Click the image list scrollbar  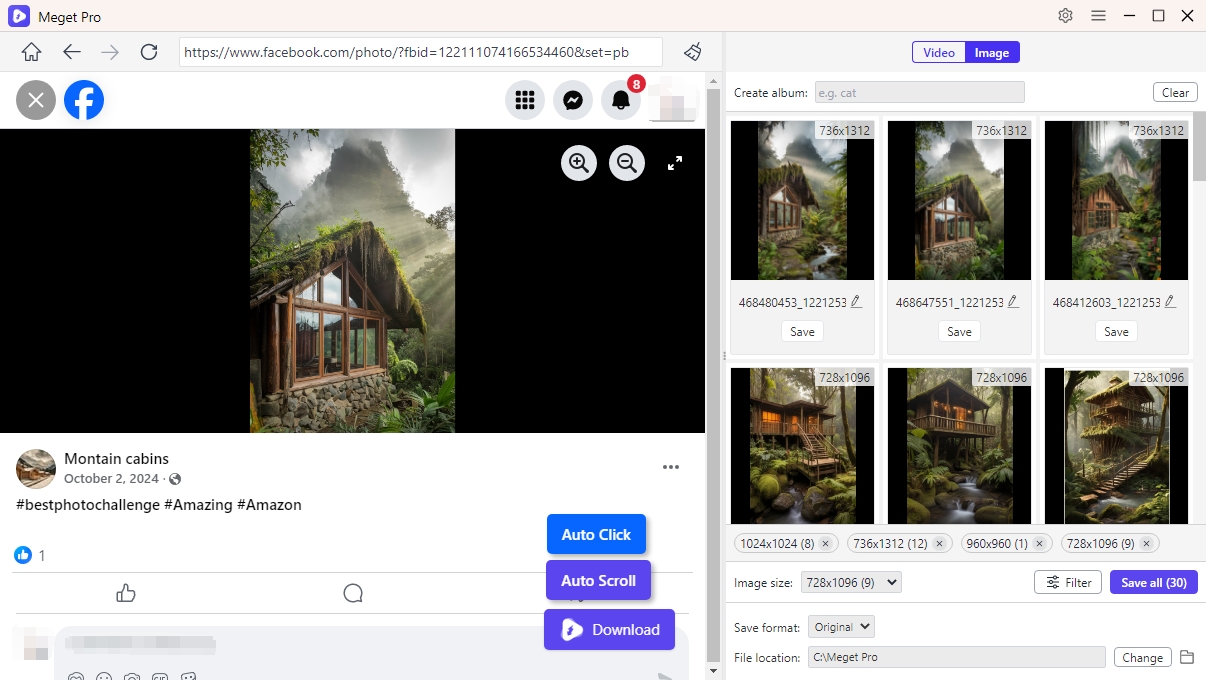click(x=1199, y=146)
